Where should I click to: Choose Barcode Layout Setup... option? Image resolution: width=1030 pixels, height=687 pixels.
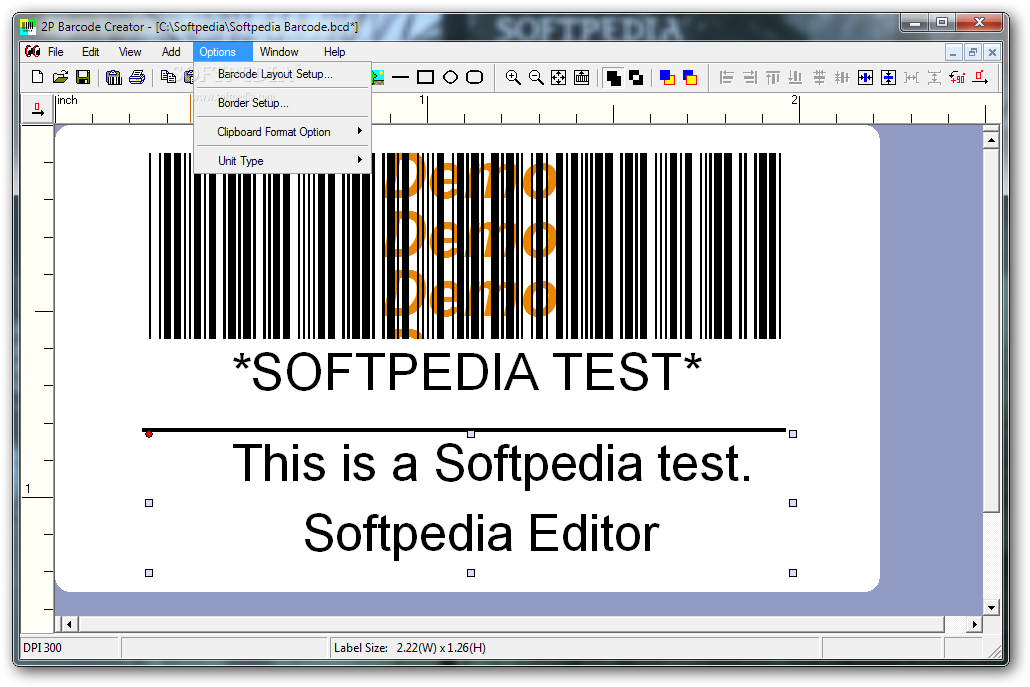point(282,74)
